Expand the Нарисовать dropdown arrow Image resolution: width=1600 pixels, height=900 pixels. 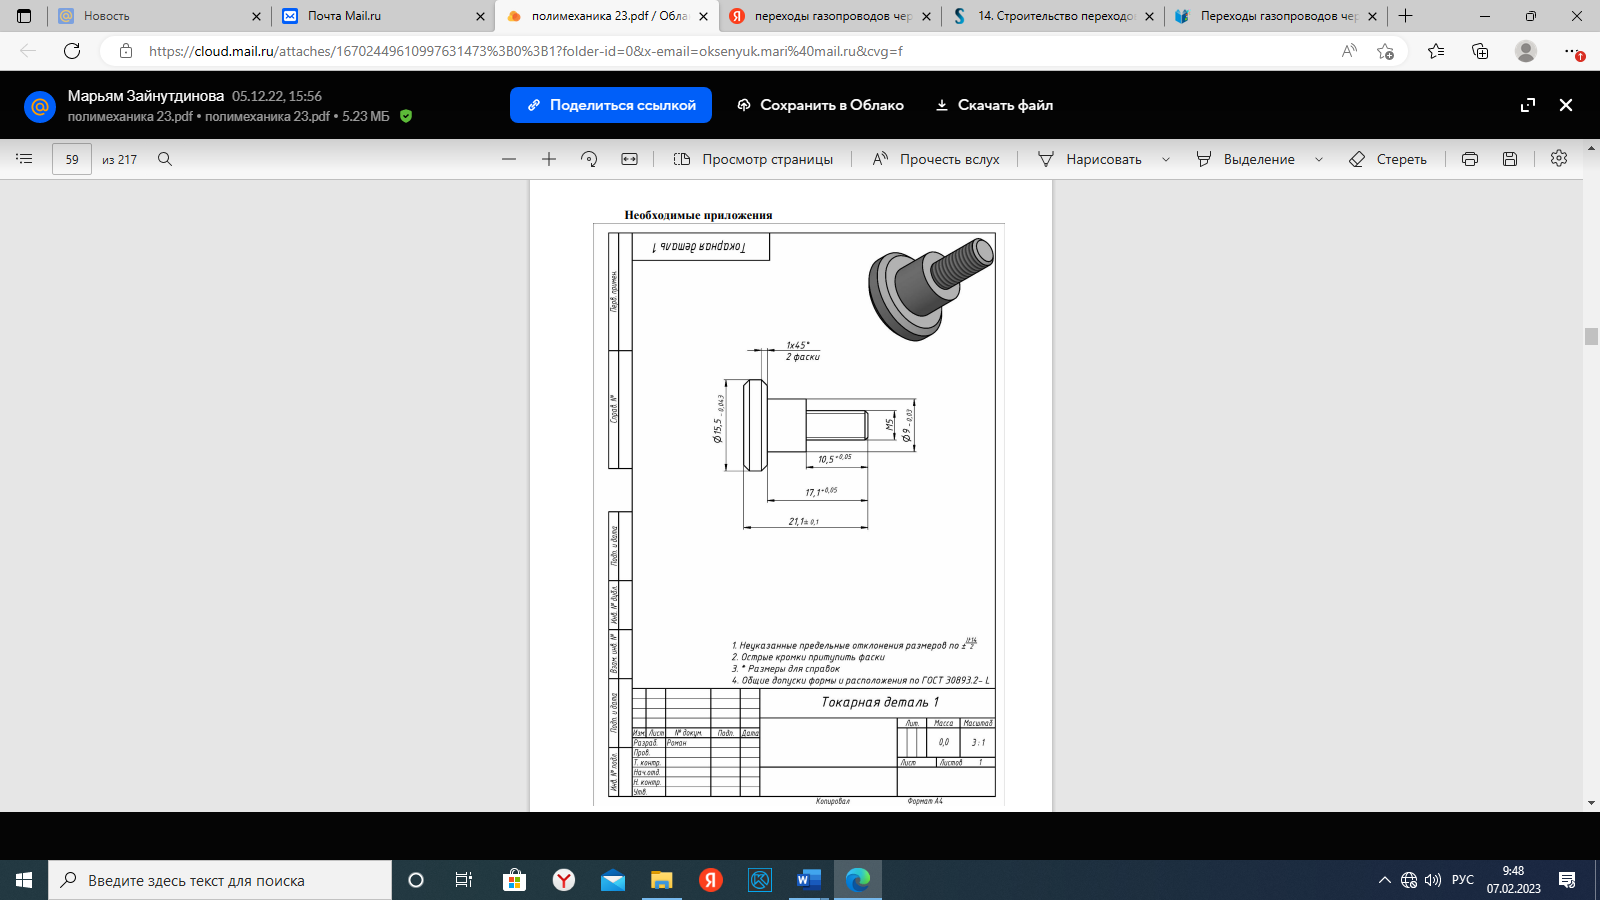pyautogui.click(x=1166, y=159)
